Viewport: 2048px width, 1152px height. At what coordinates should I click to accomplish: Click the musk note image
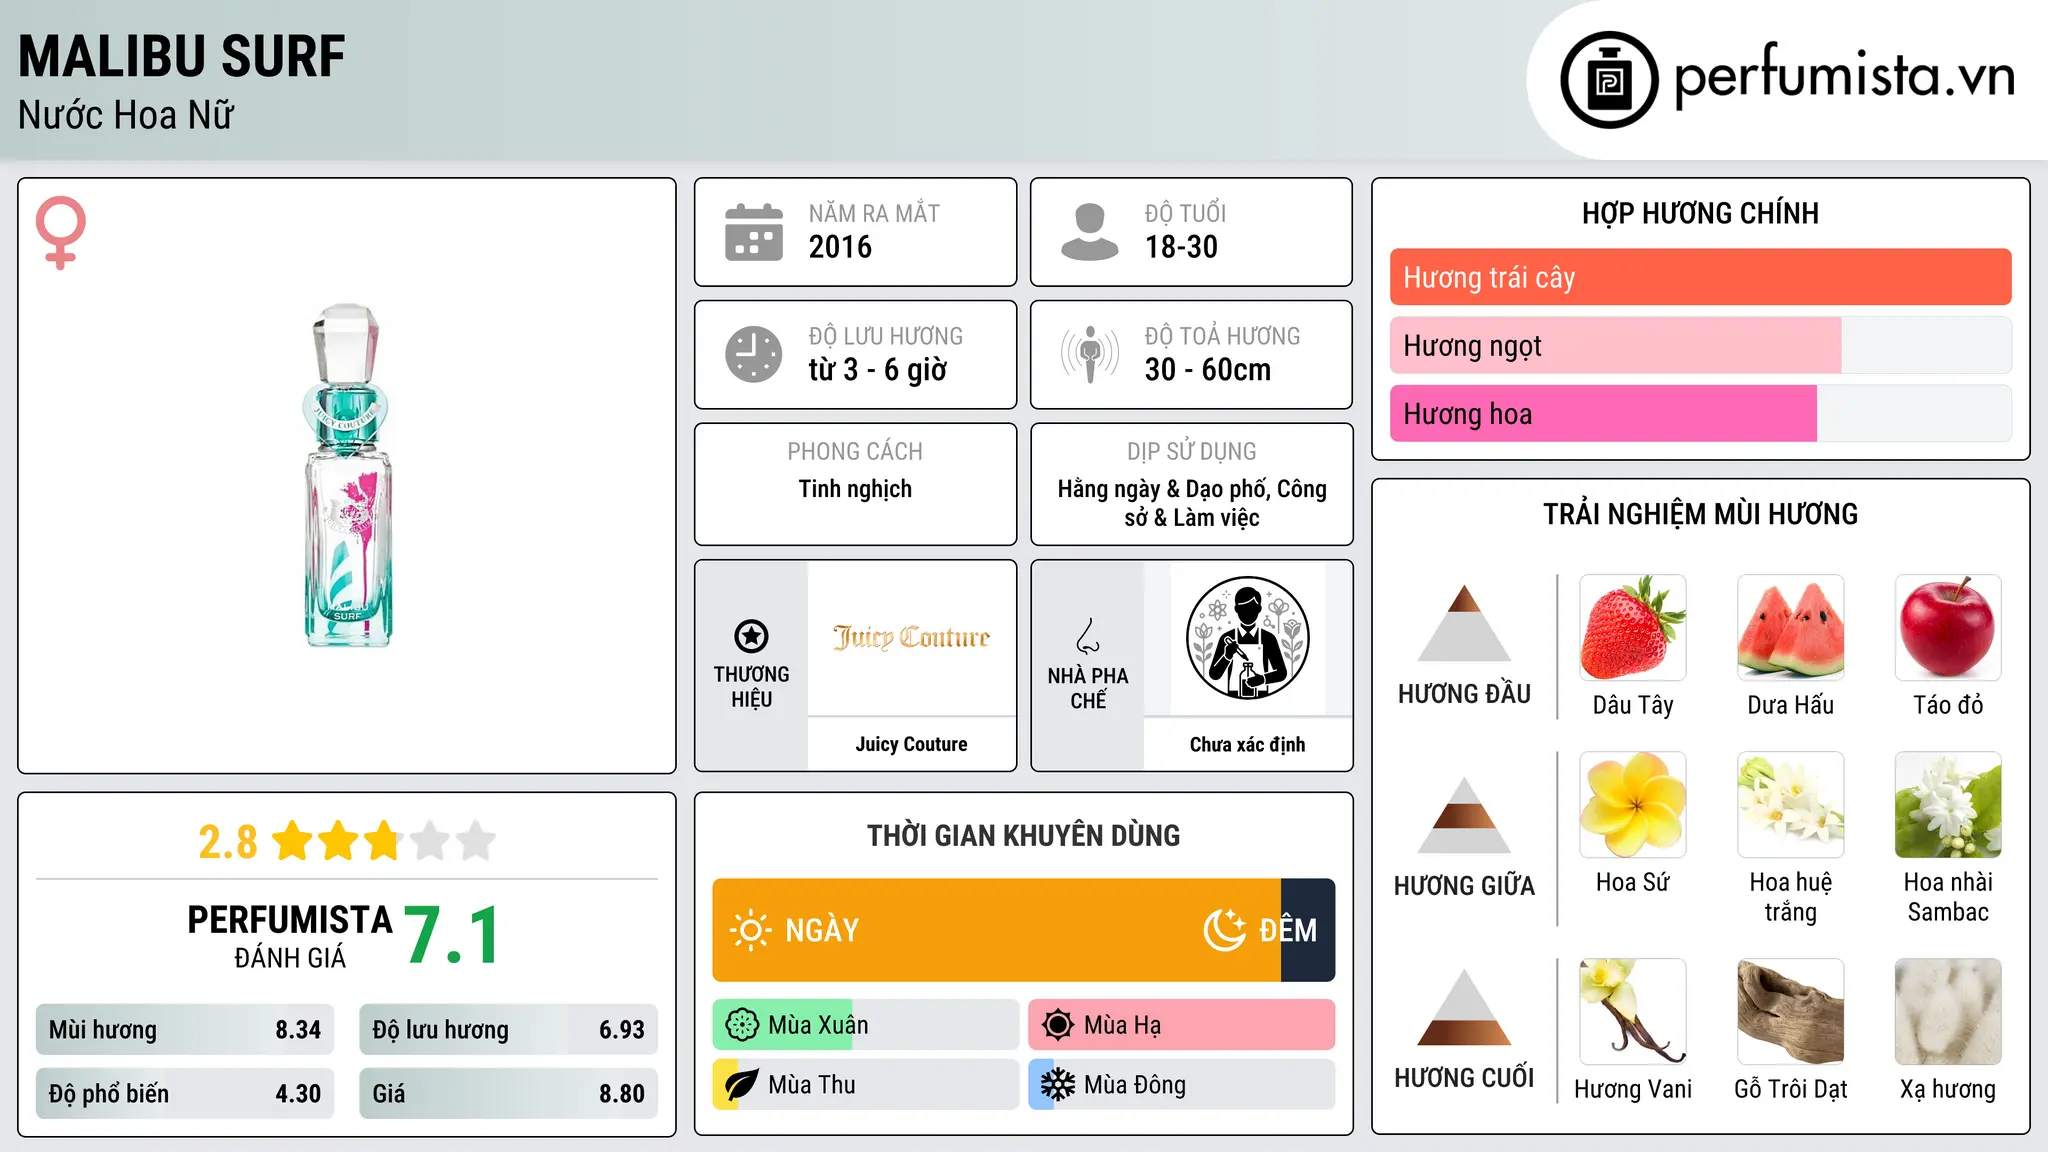click(1948, 1012)
